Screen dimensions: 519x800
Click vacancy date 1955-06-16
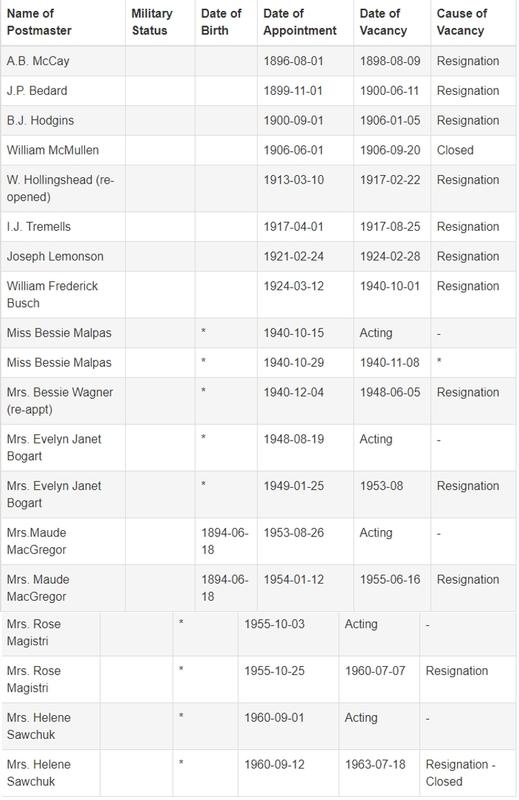pos(390,579)
